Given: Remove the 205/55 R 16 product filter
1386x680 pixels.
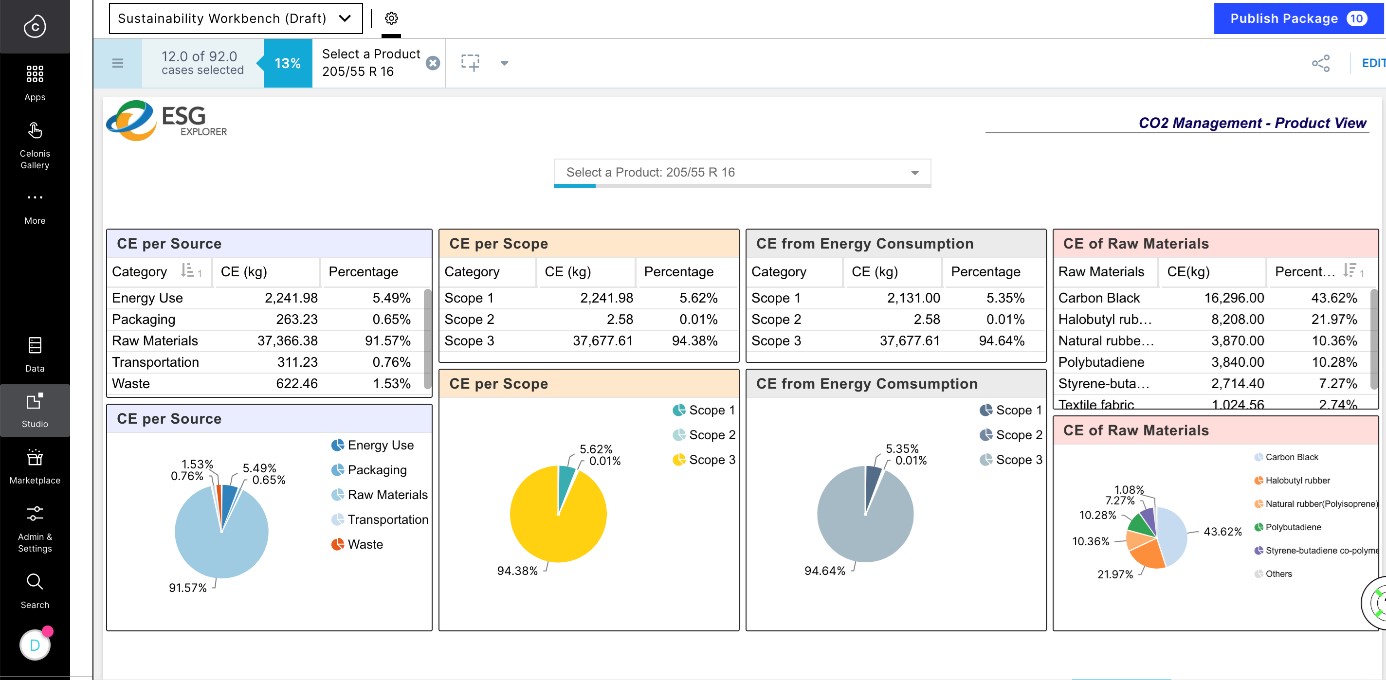Looking at the screenshot, I should [x=432, y=63].
